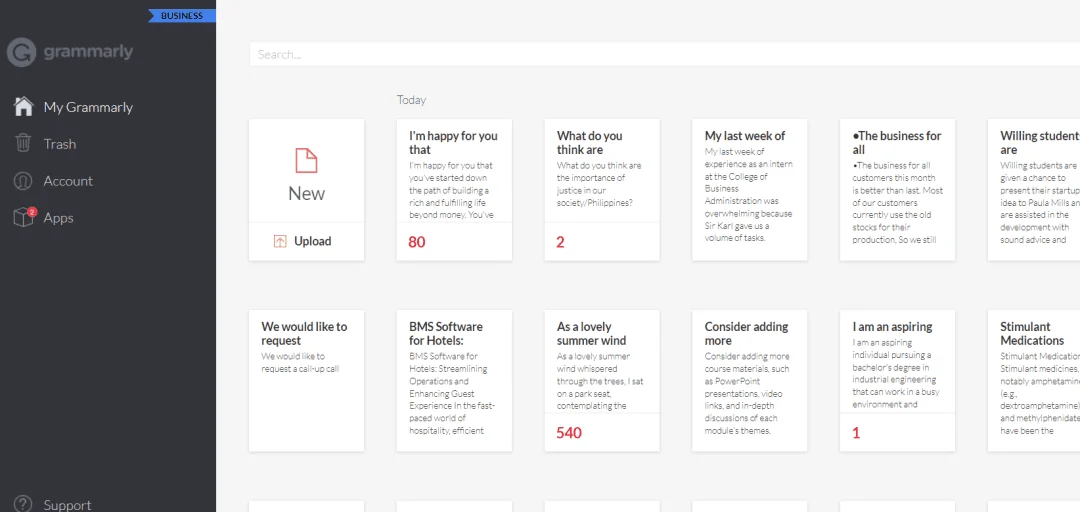Click the Support question mark icon
1080x512 pixels.
click(23, 504)
